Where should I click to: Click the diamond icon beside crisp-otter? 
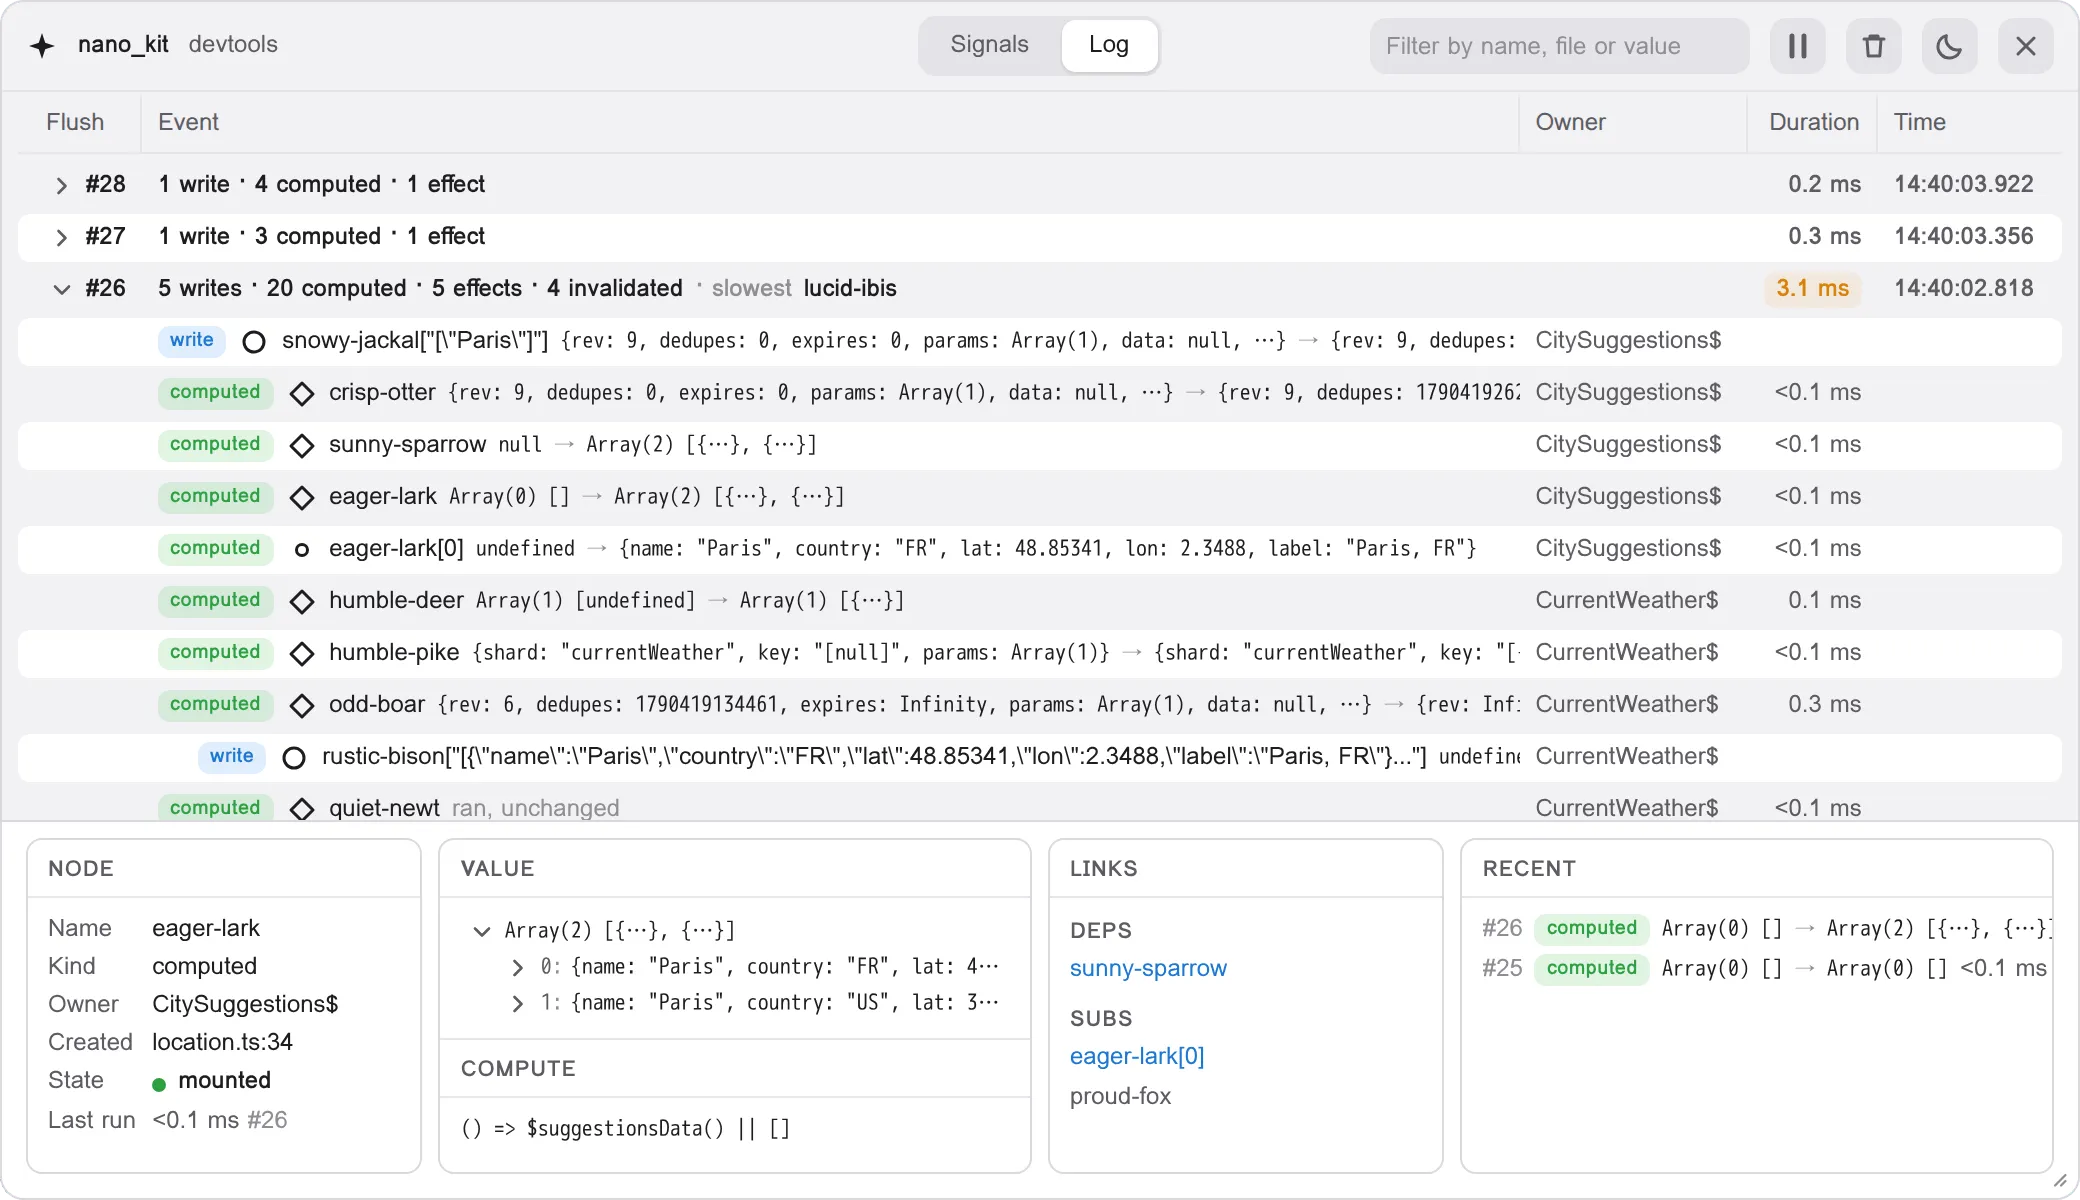[x=301, y=394]
